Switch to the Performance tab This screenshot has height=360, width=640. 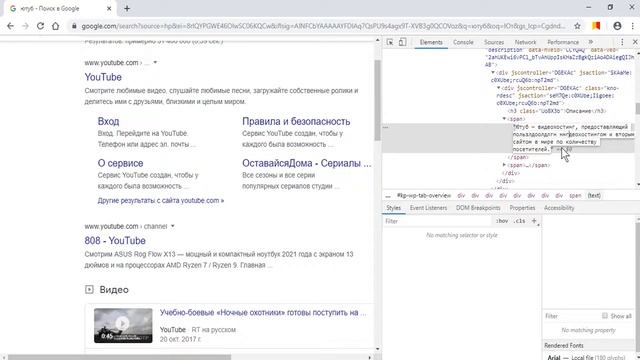[x=563, y=42]
